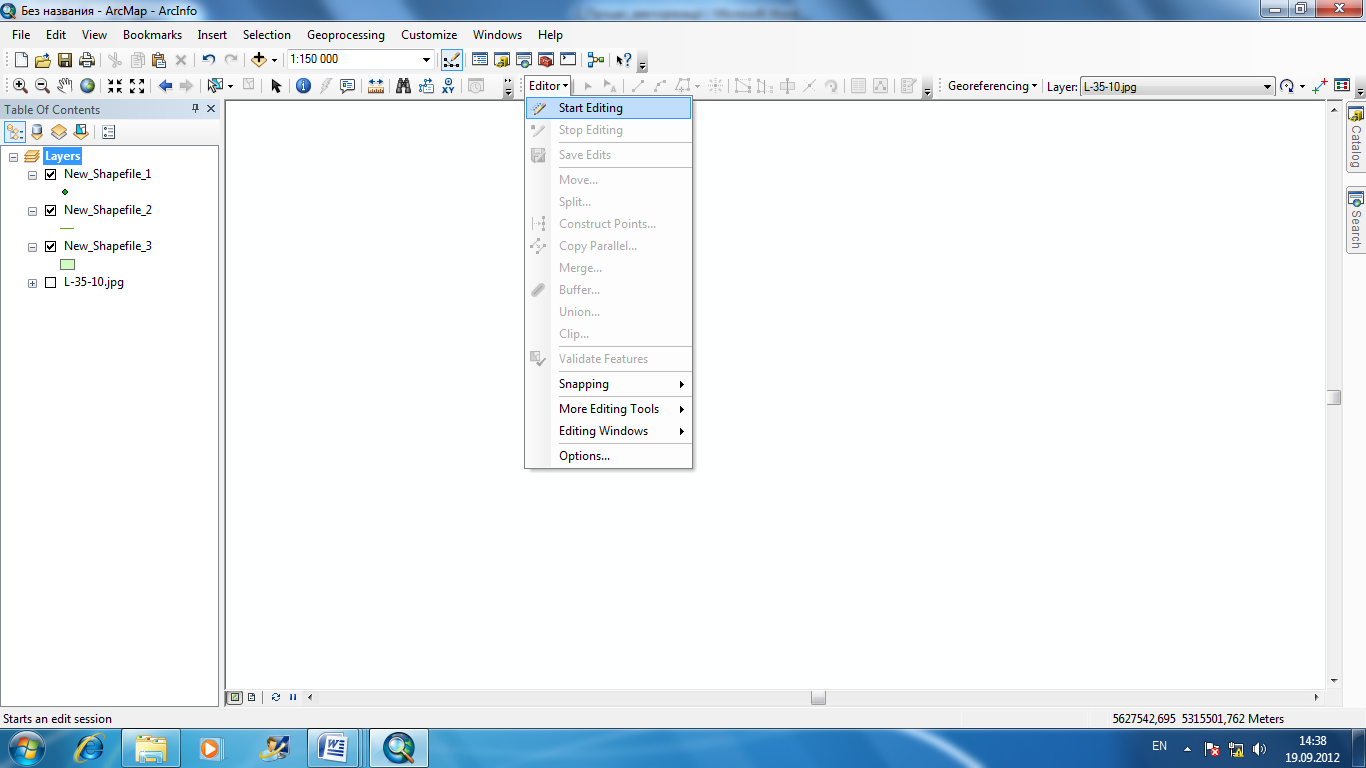Collapse the Layers data frame

[x=14, y=156]
